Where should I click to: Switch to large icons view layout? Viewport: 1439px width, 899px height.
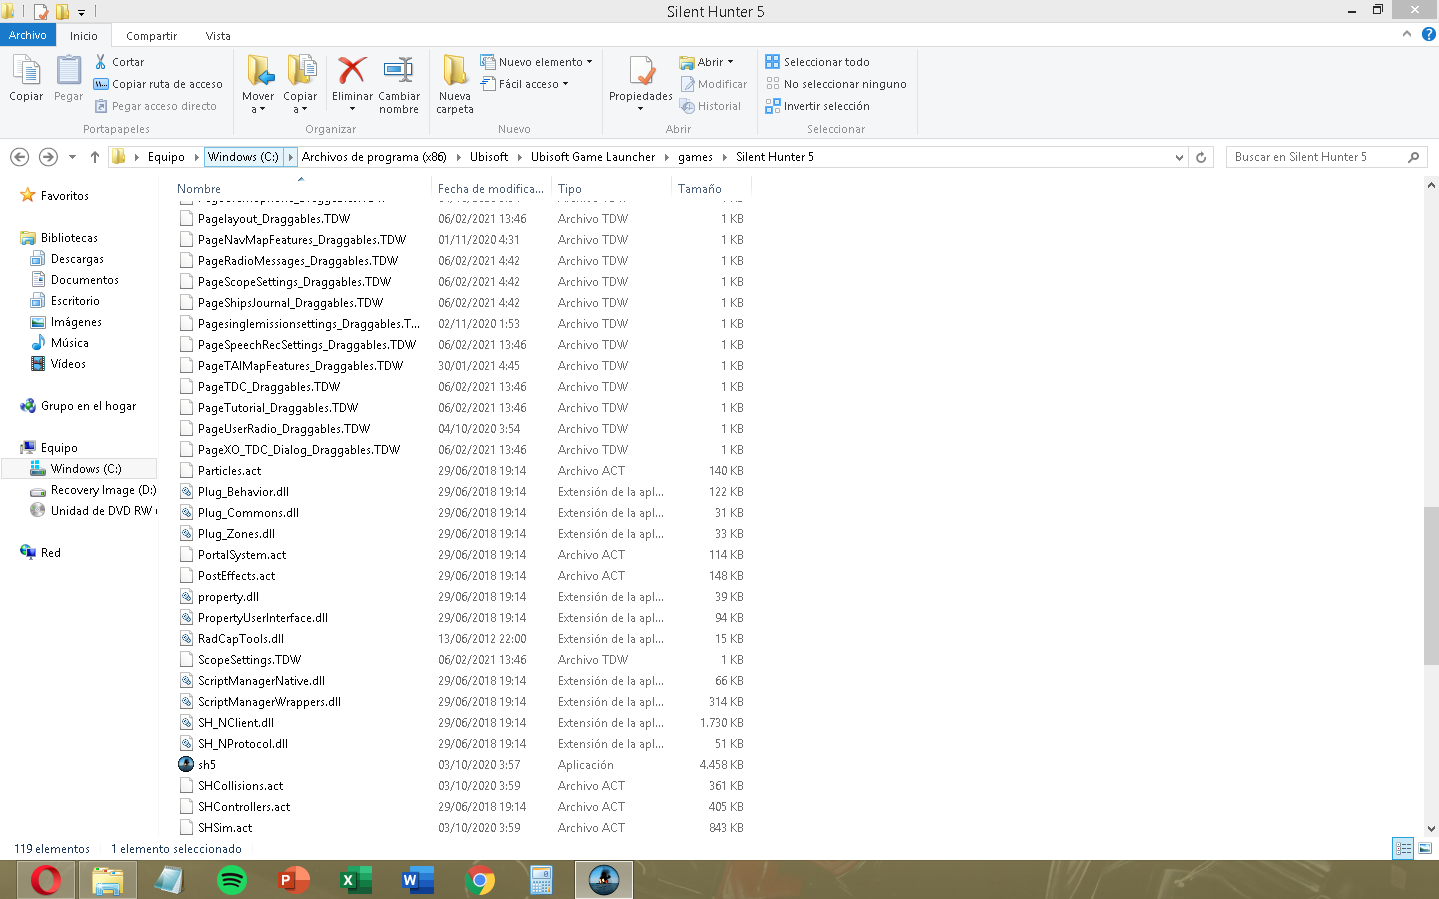[x=1425, y=848]
